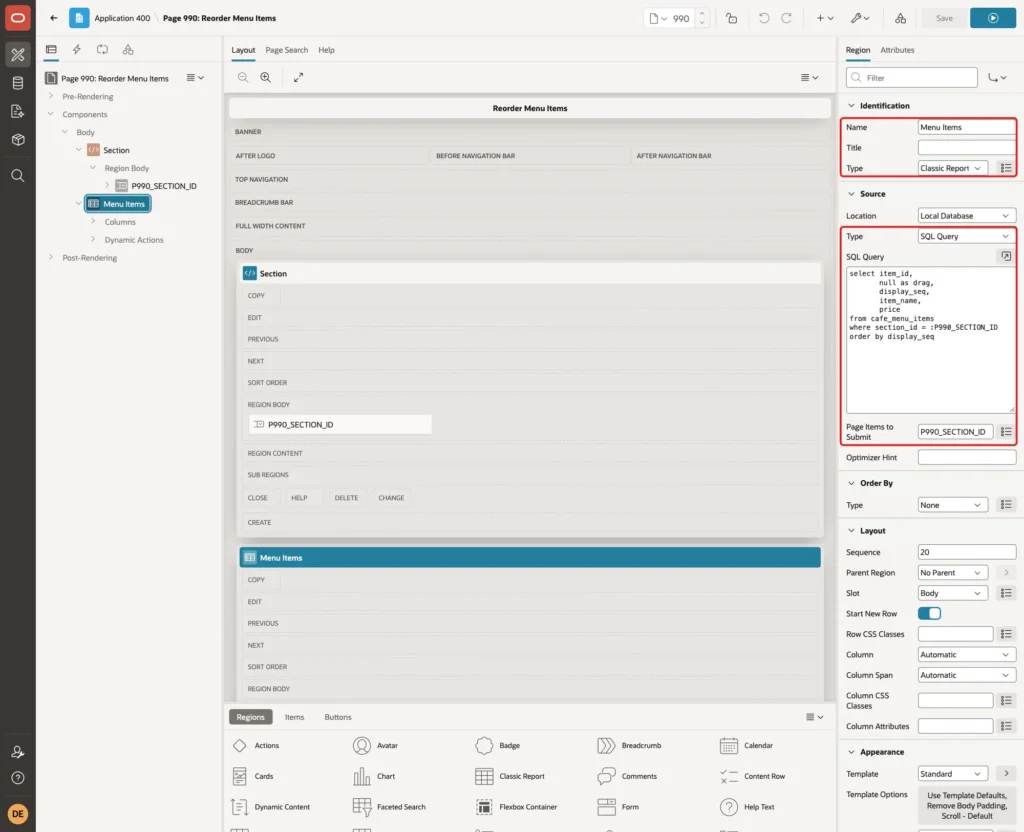Viewport: 1024px width, 832px height.
Task: Redo the last change
Action: (x=786, y=18)
